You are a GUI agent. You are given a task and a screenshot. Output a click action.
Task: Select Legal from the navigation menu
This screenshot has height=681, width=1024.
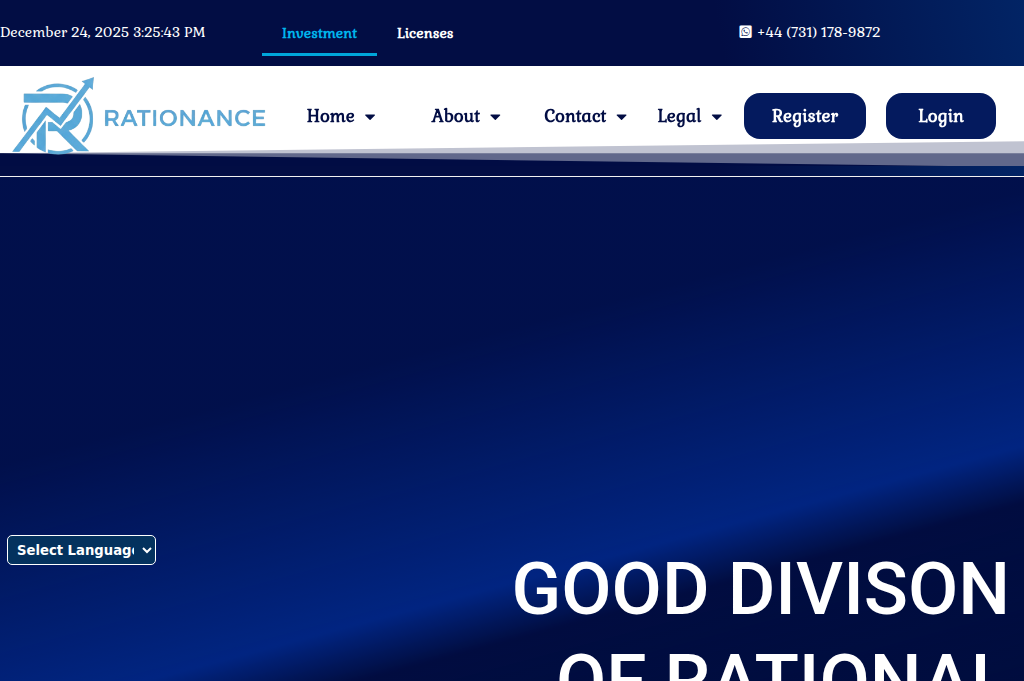point(678,117)
